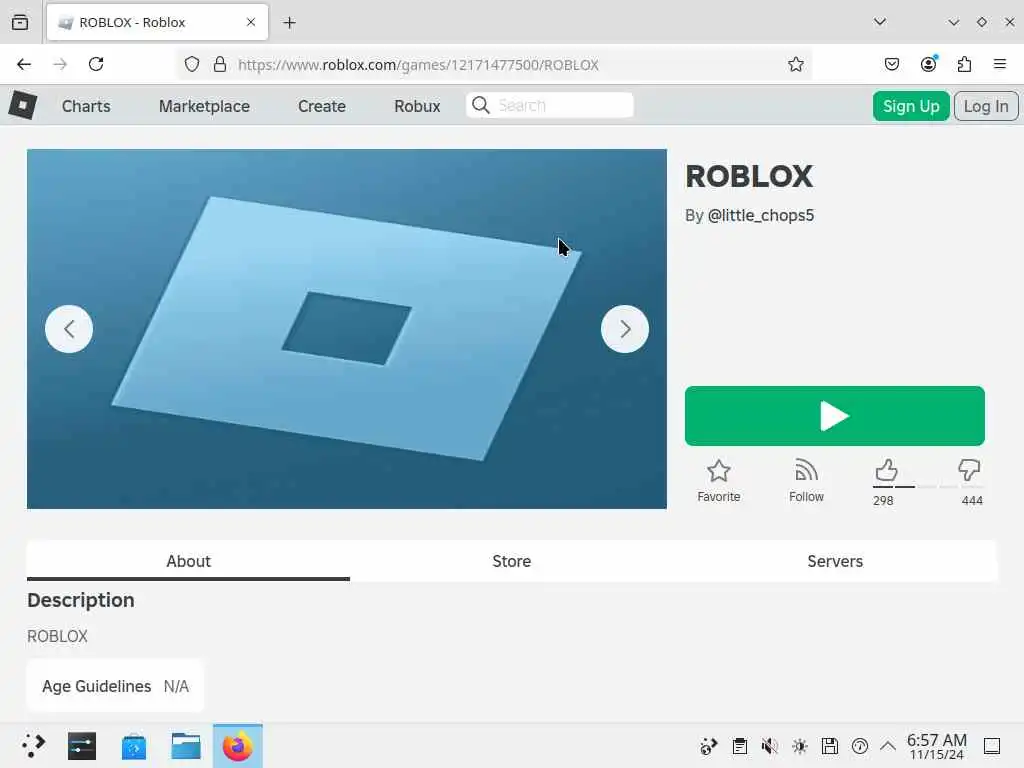This screenshot has height=768, width=1024.
Task: Go to the Create page
Action: (x=322, y=106)
